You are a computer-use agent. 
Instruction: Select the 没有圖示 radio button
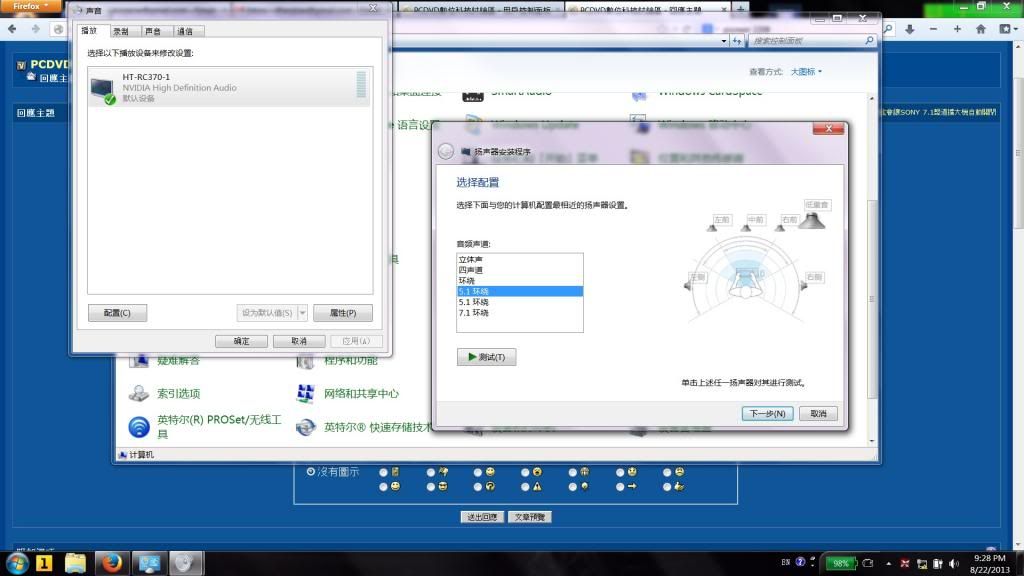tap(311, 471)
